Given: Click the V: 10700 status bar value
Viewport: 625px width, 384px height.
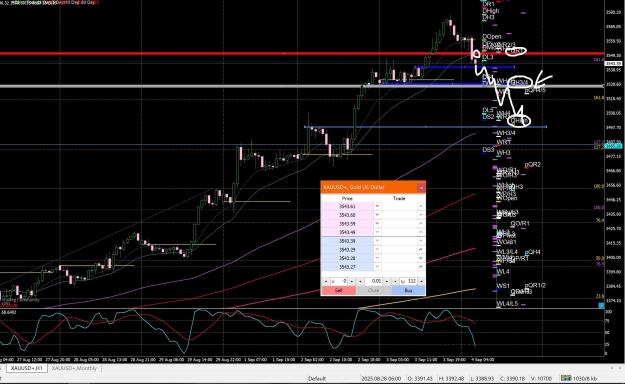Looking at the screenshot, I should [541, 378].
